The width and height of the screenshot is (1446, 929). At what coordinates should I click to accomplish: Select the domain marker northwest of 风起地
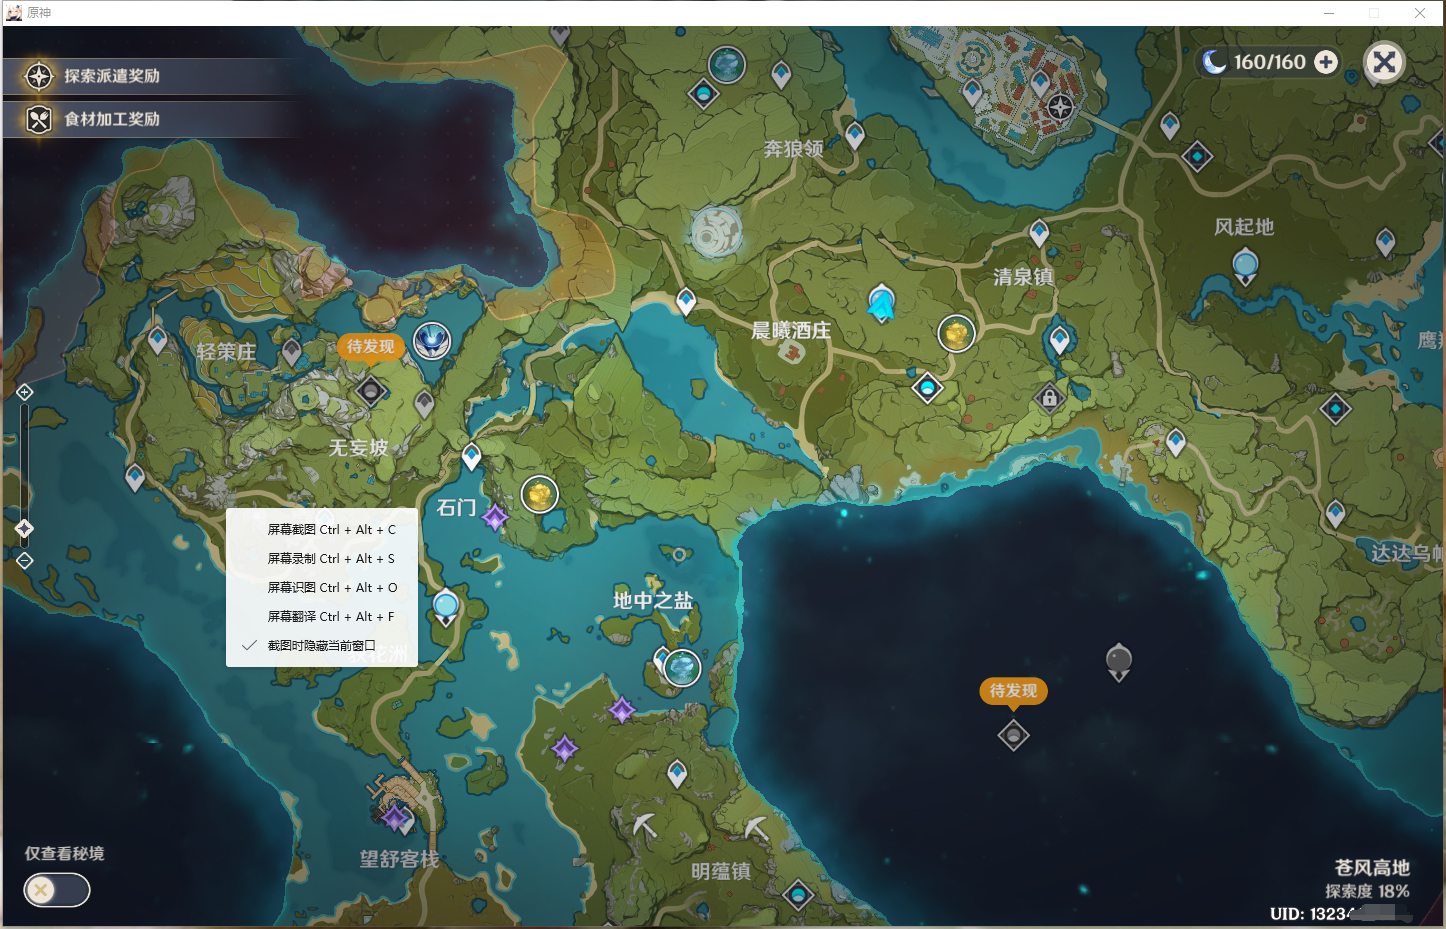[1197, 156]
